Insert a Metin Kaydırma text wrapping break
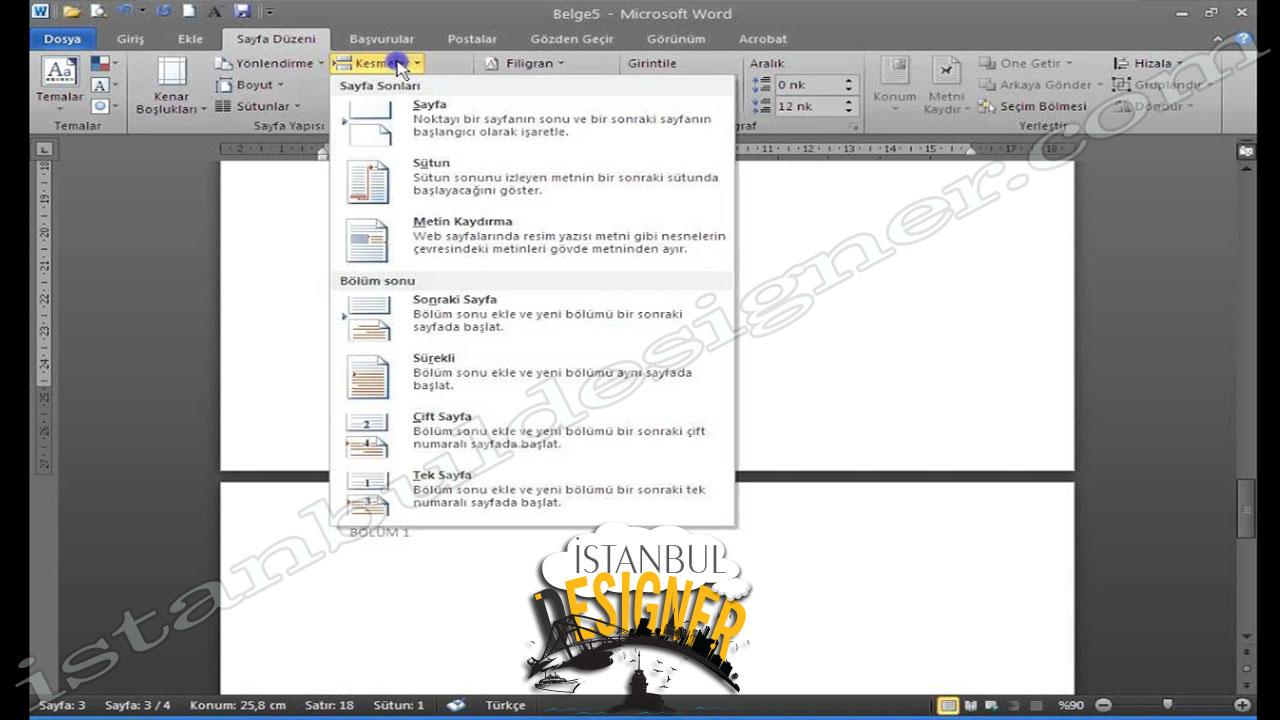1280x720 pixels. tap(532, 239)
